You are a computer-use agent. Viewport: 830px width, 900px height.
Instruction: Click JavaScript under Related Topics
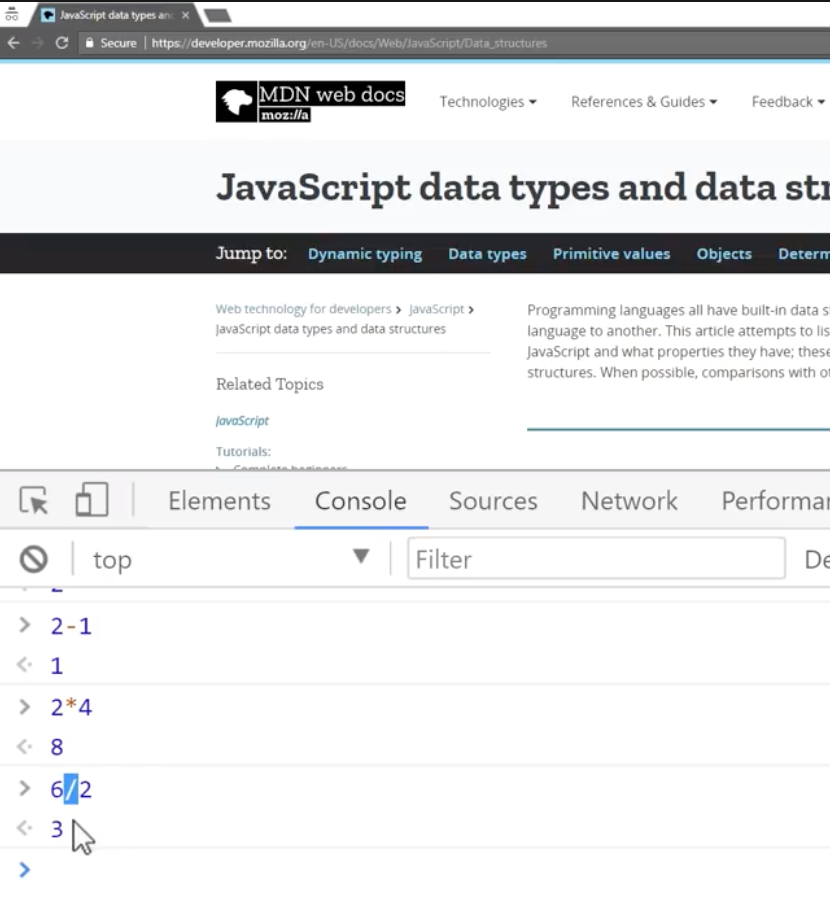pyautogui.click(x=242, y=421)
